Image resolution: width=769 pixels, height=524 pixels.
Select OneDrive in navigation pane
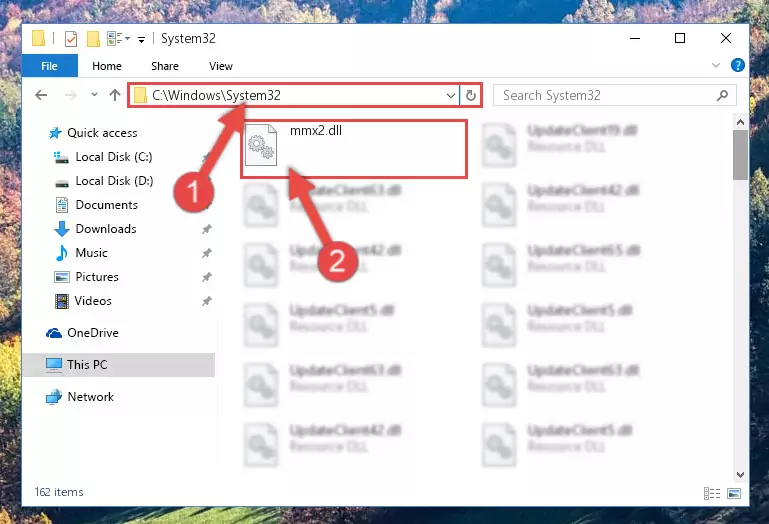coord(82,333)
